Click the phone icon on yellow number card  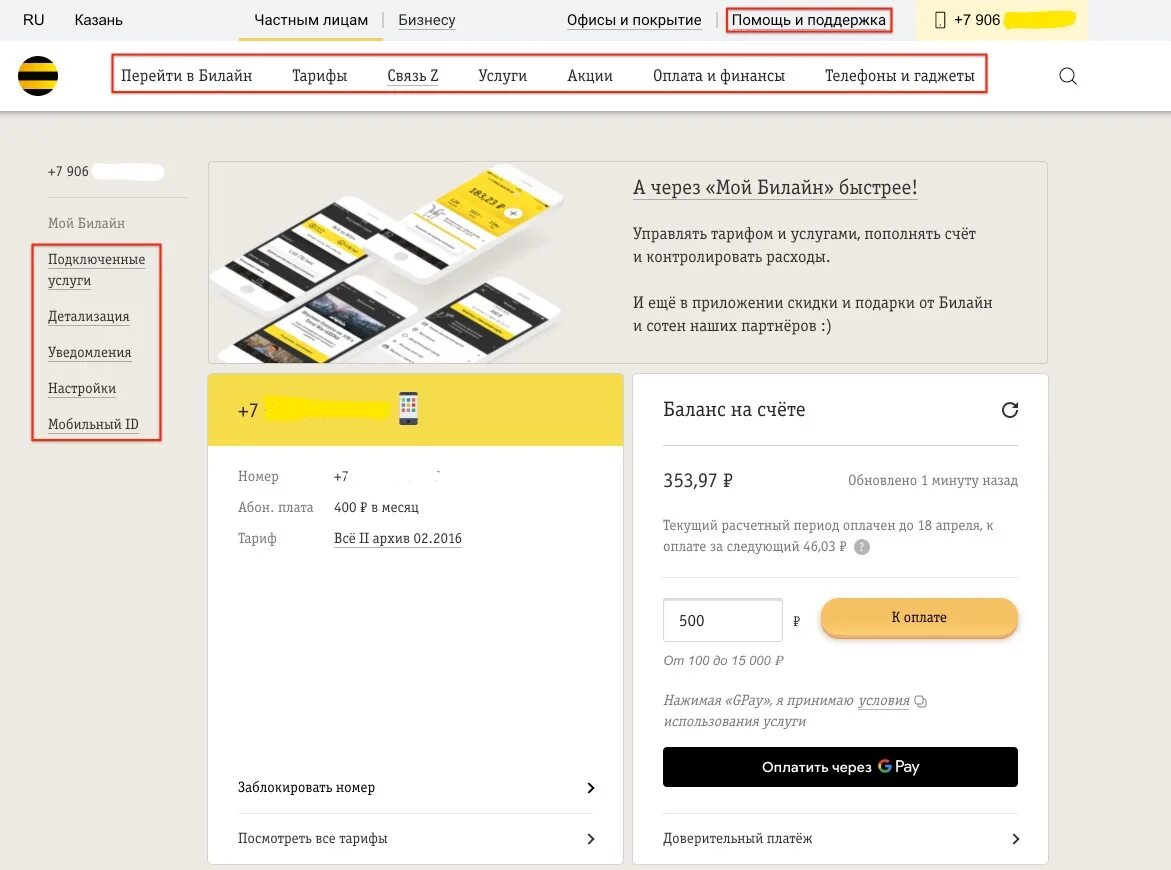pyautogui.click(x=408, y=408)
